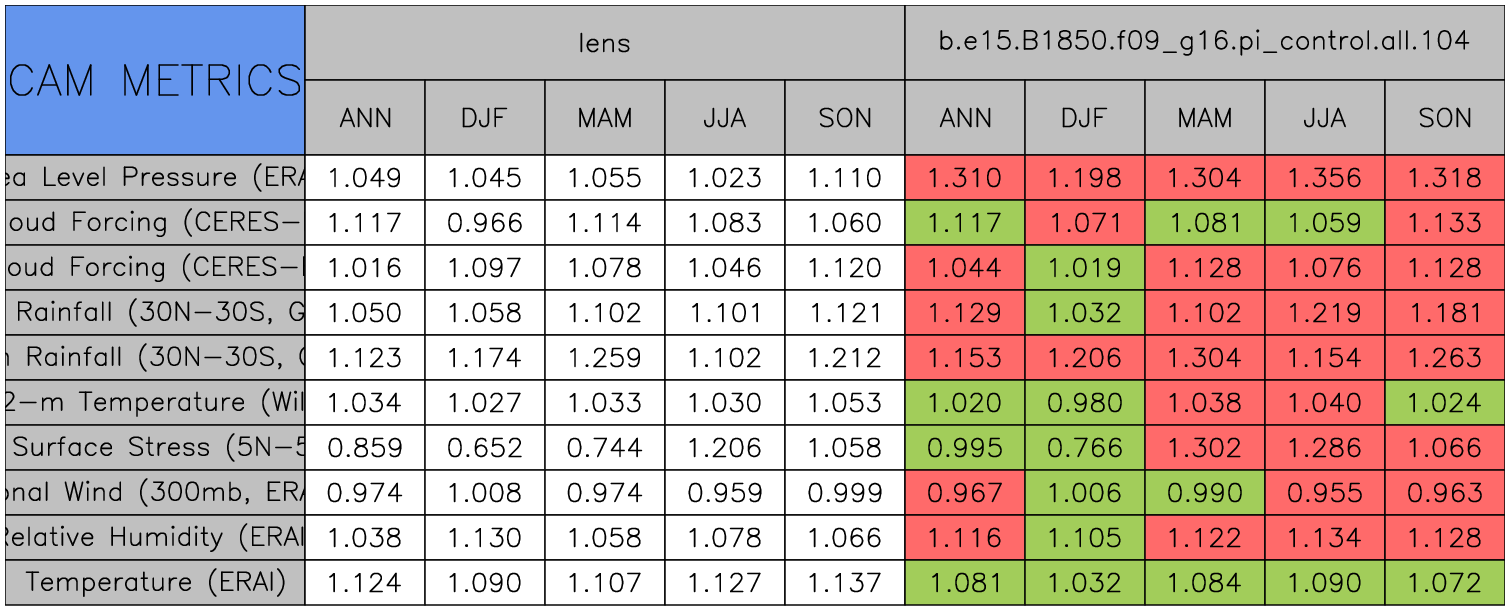Select the lens group header
This screenshot has height=611, width=1510.
point(604,42)
